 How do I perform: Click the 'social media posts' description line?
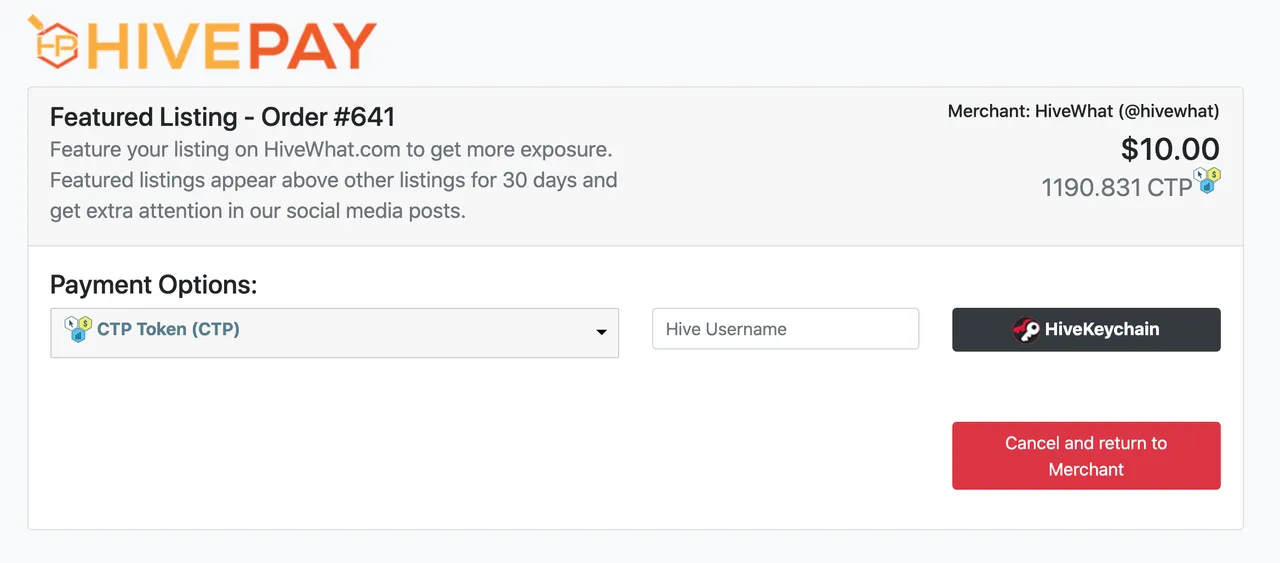(258, 212)
